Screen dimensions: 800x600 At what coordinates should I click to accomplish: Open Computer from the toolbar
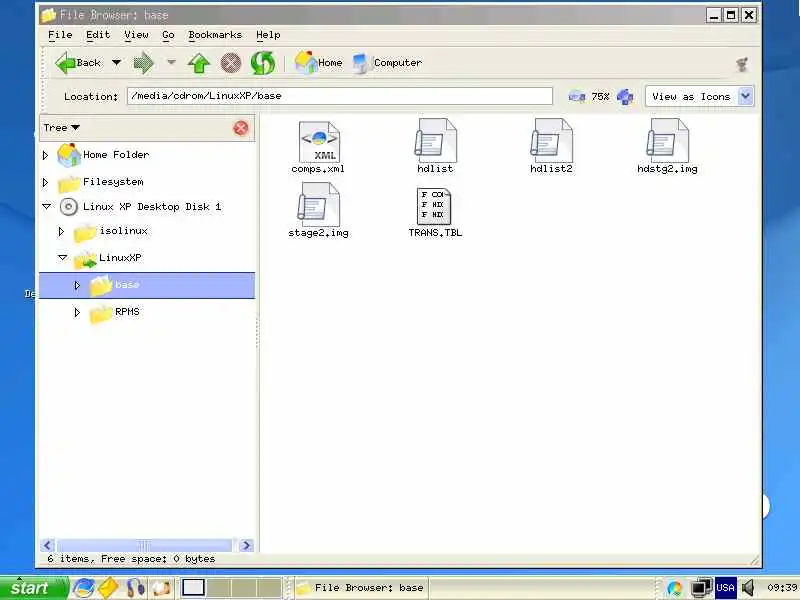(387, 63)
